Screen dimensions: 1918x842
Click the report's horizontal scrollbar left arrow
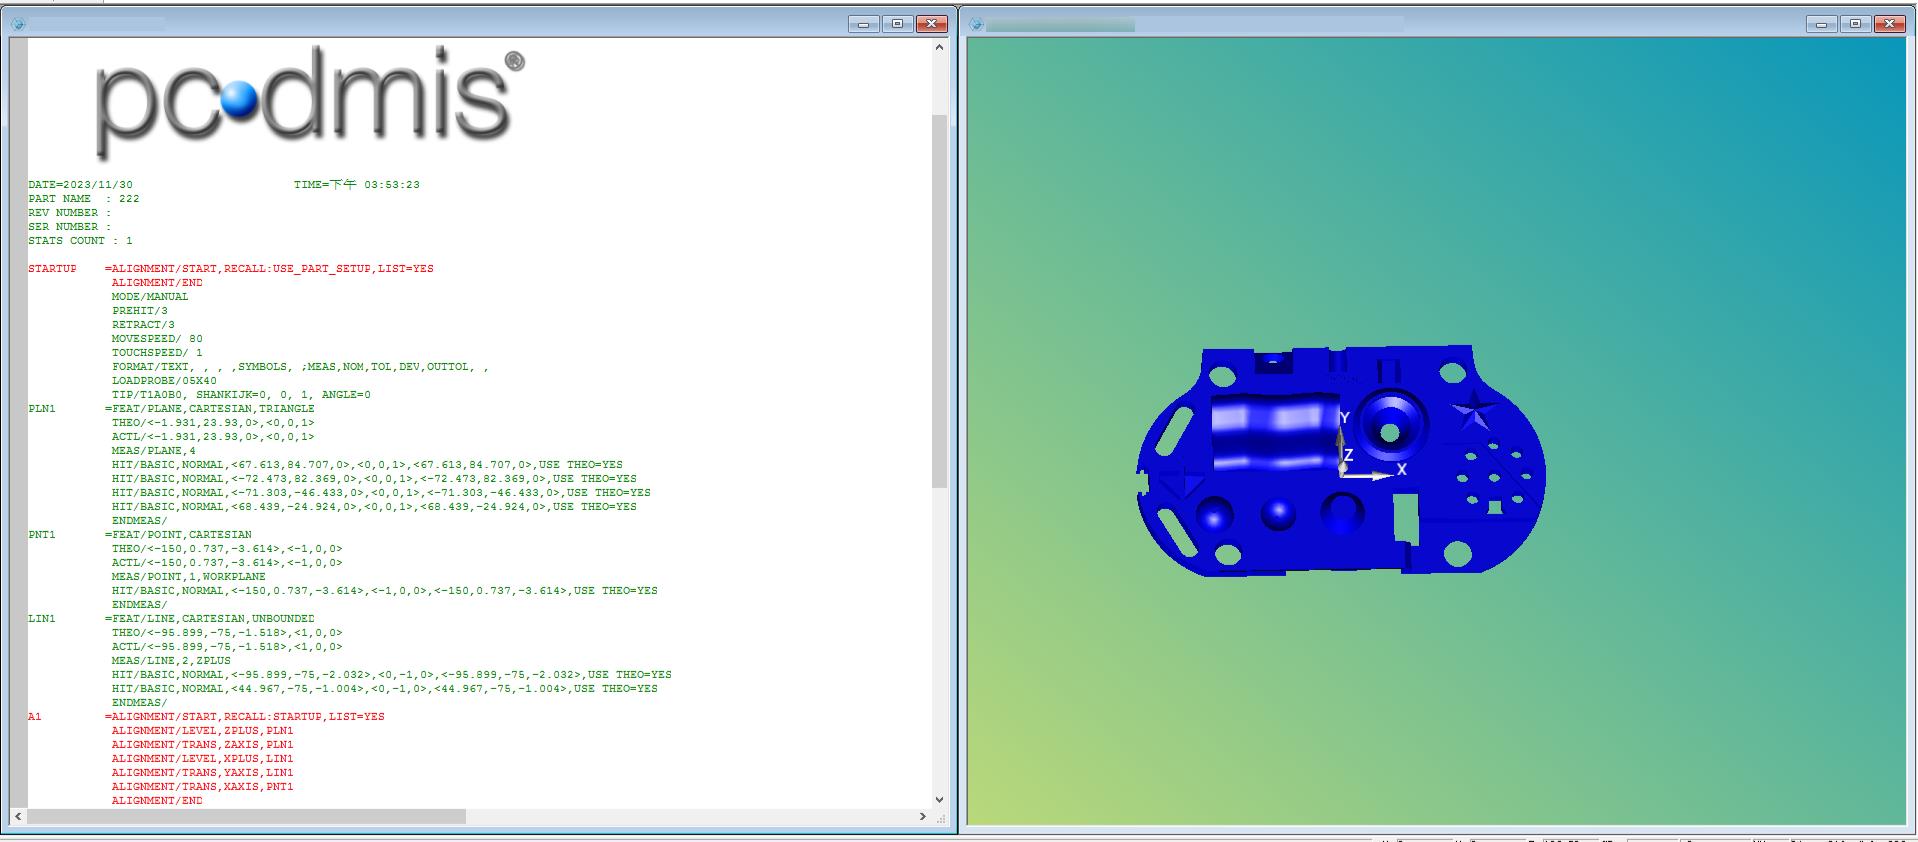[18, 817]
